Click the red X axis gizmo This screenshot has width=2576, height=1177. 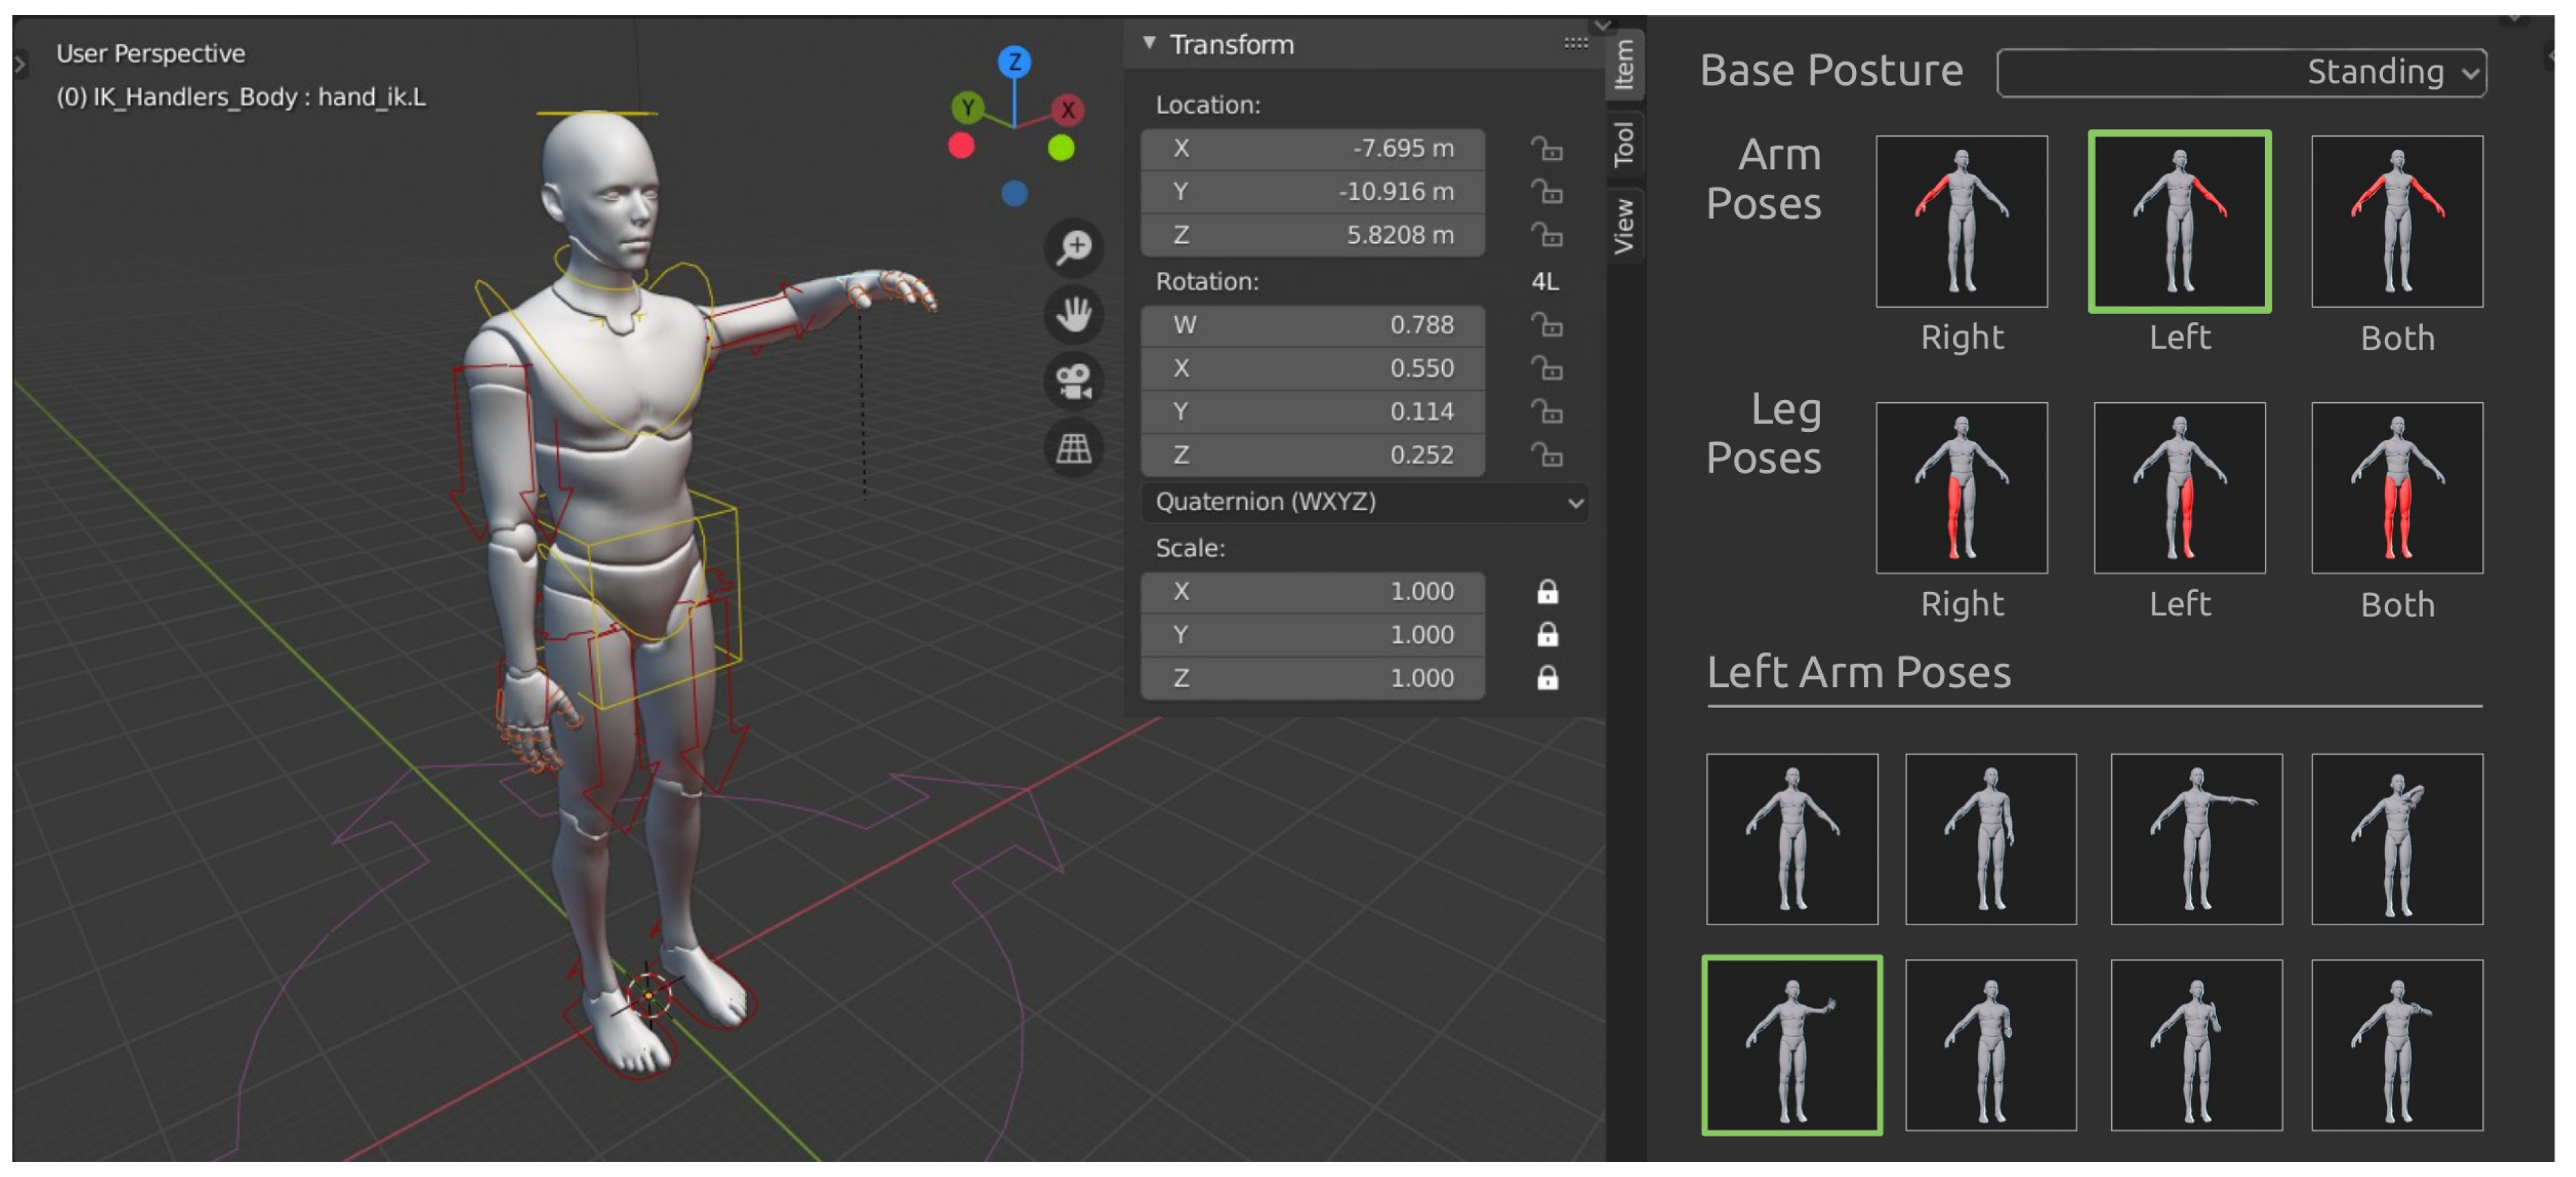pyautogui.click(x=1068, y=109)
